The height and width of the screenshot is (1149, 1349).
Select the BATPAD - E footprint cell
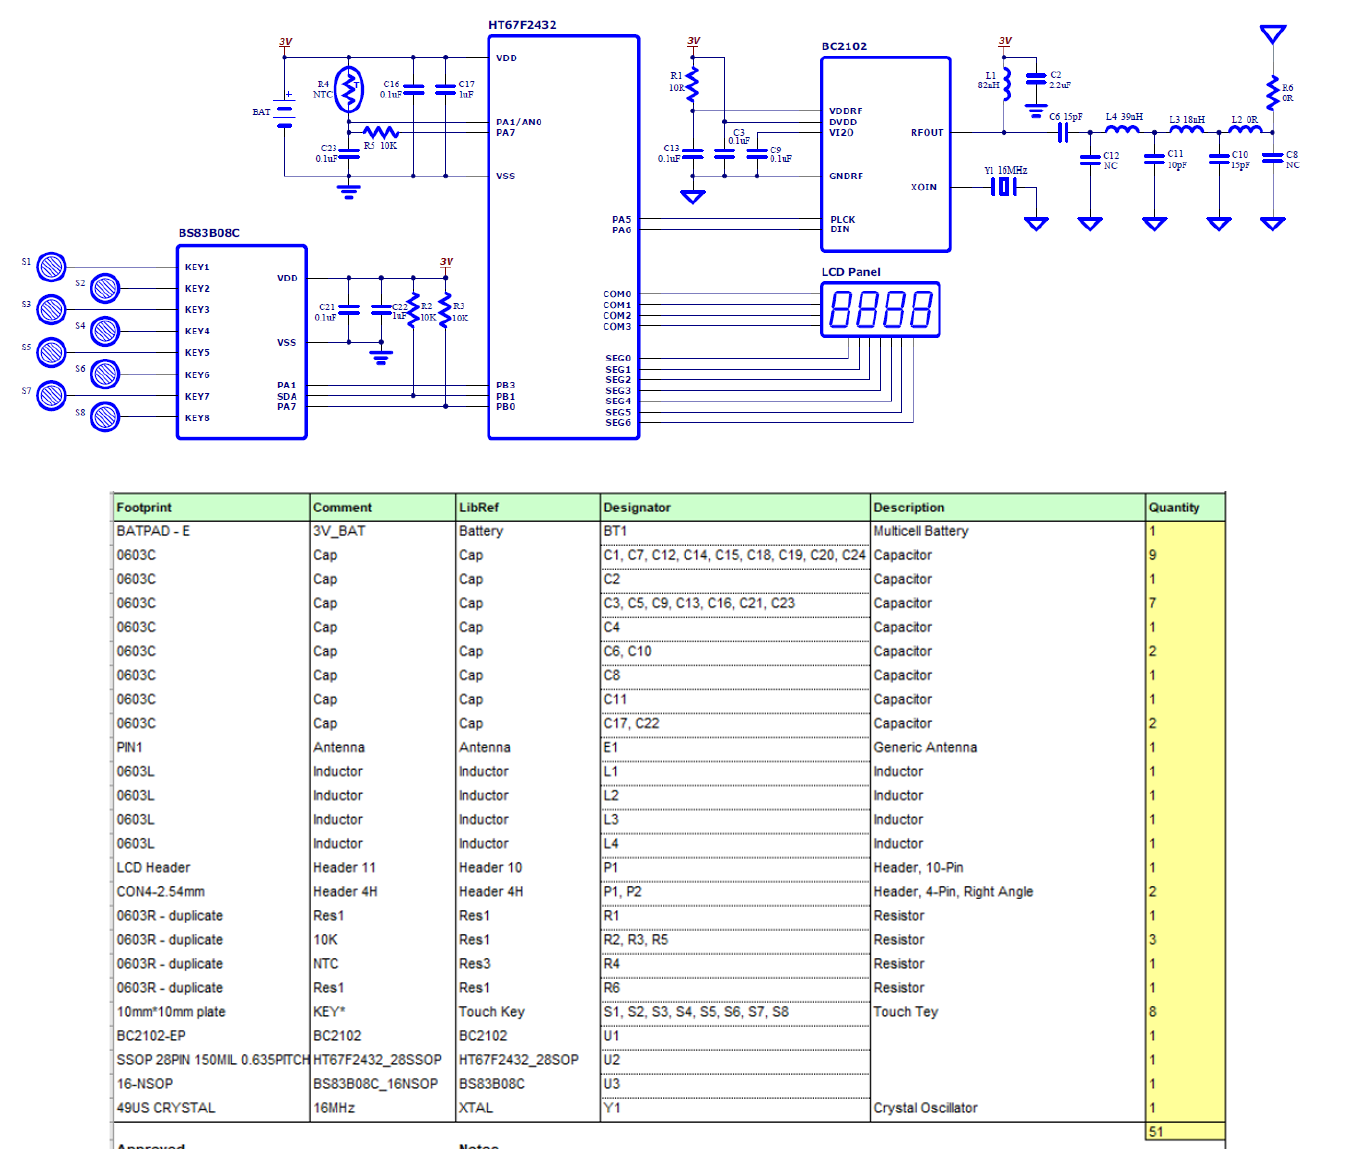(211, 531)
